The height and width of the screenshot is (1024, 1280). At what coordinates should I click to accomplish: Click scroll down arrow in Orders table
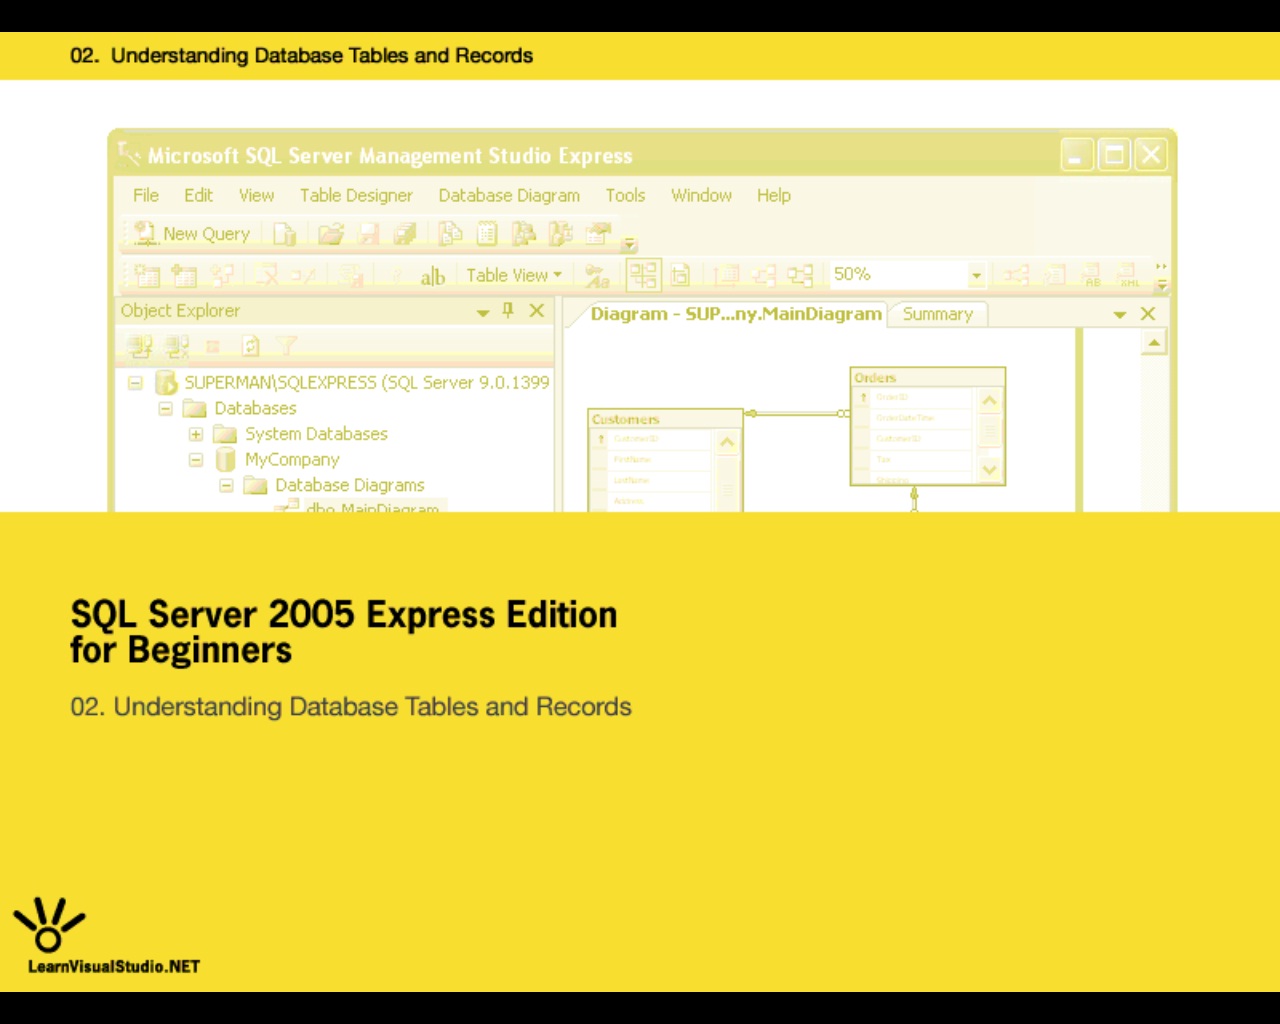point(989,469)
